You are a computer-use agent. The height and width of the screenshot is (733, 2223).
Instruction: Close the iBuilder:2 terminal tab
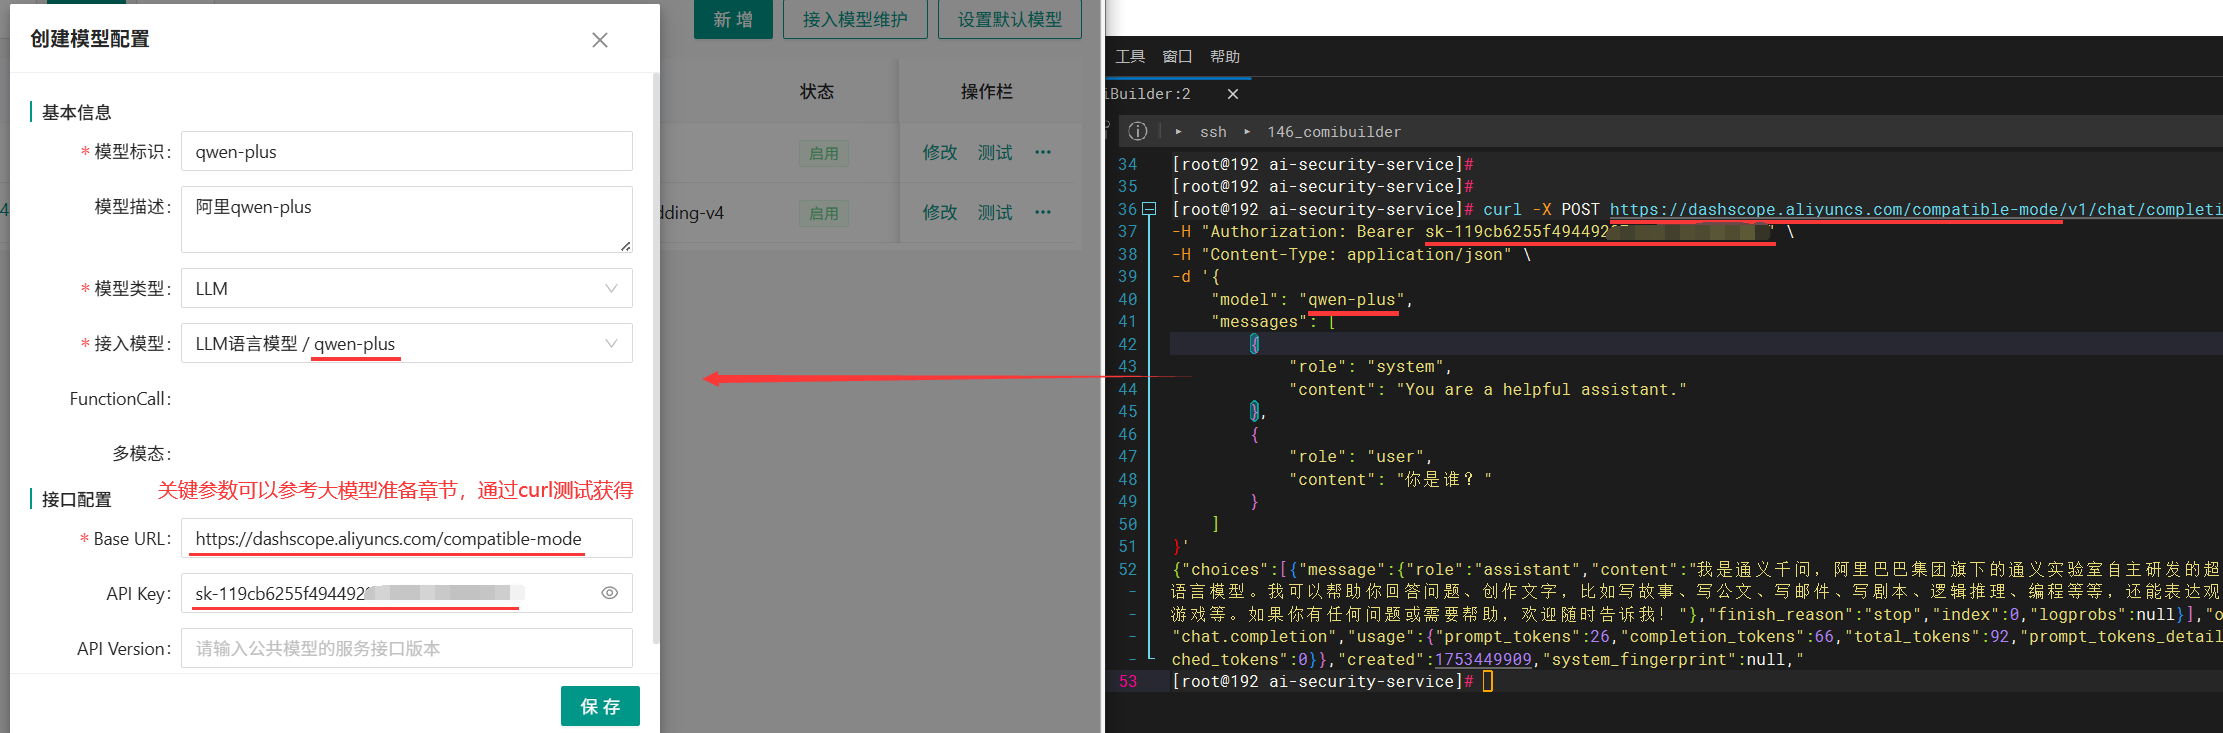pyautogui.click(x=1233, y=94)
